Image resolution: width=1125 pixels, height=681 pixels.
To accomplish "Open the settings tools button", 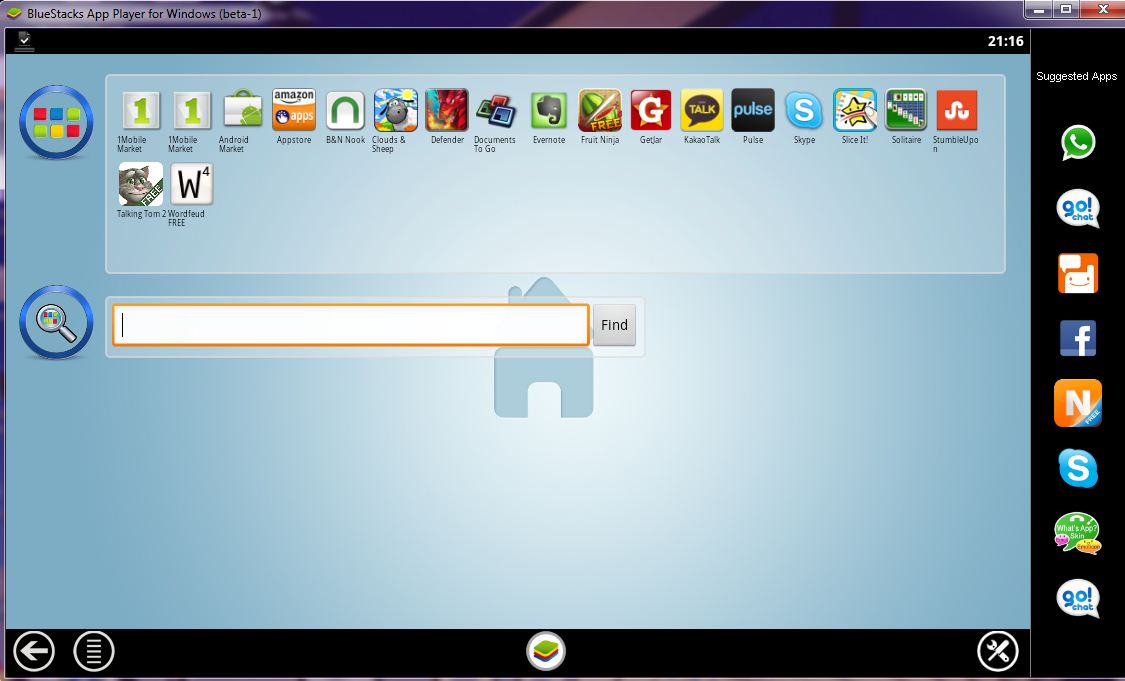I will 998,652.
